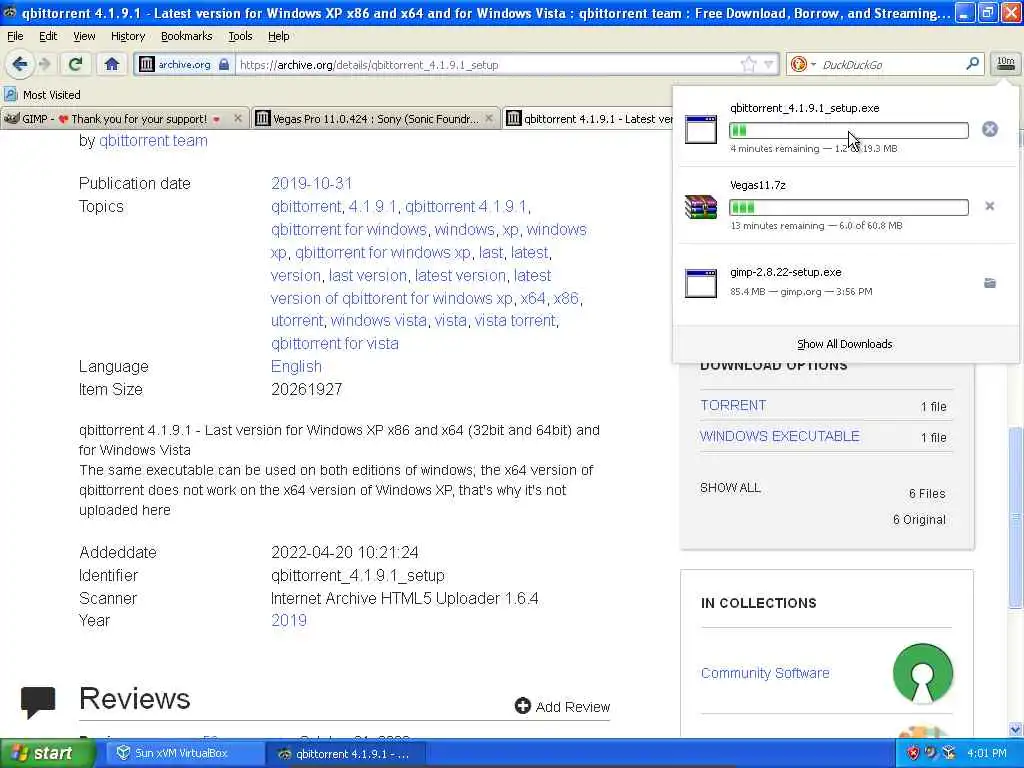
Task: Click into the address bar URL field
Action: pos(487,64)
